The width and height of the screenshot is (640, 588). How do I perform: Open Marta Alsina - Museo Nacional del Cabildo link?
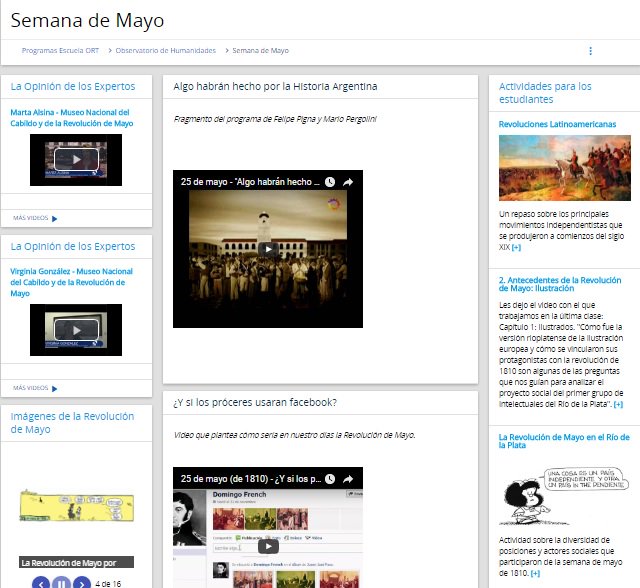tap(72, 118)
